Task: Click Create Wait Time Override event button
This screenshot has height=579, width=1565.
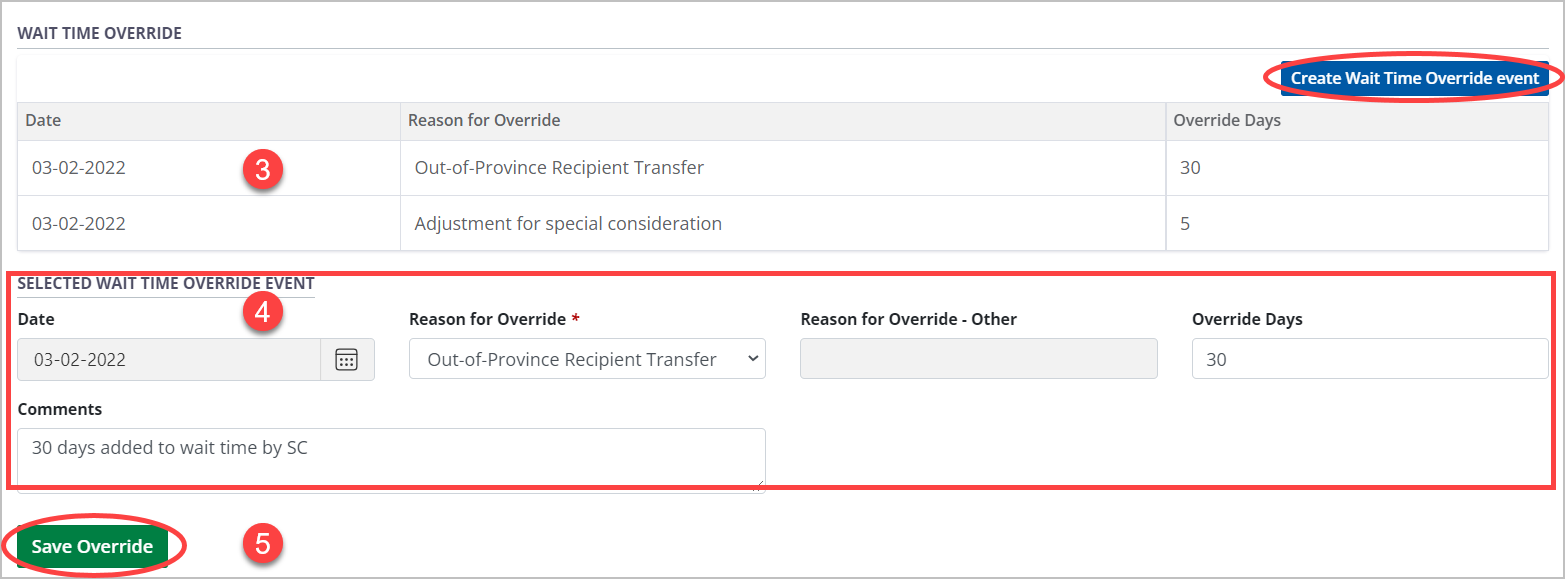Action: 1414,78
